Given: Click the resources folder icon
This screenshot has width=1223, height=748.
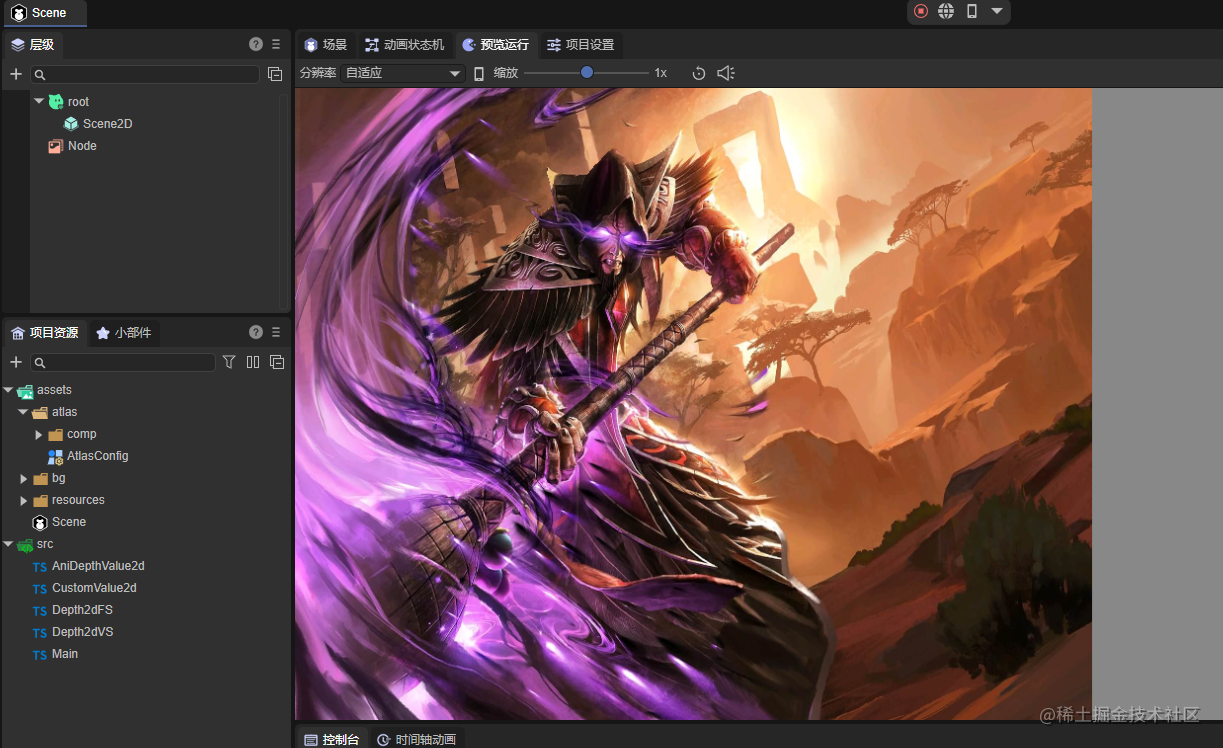Looking at the screenshot, I should [40, 501].
